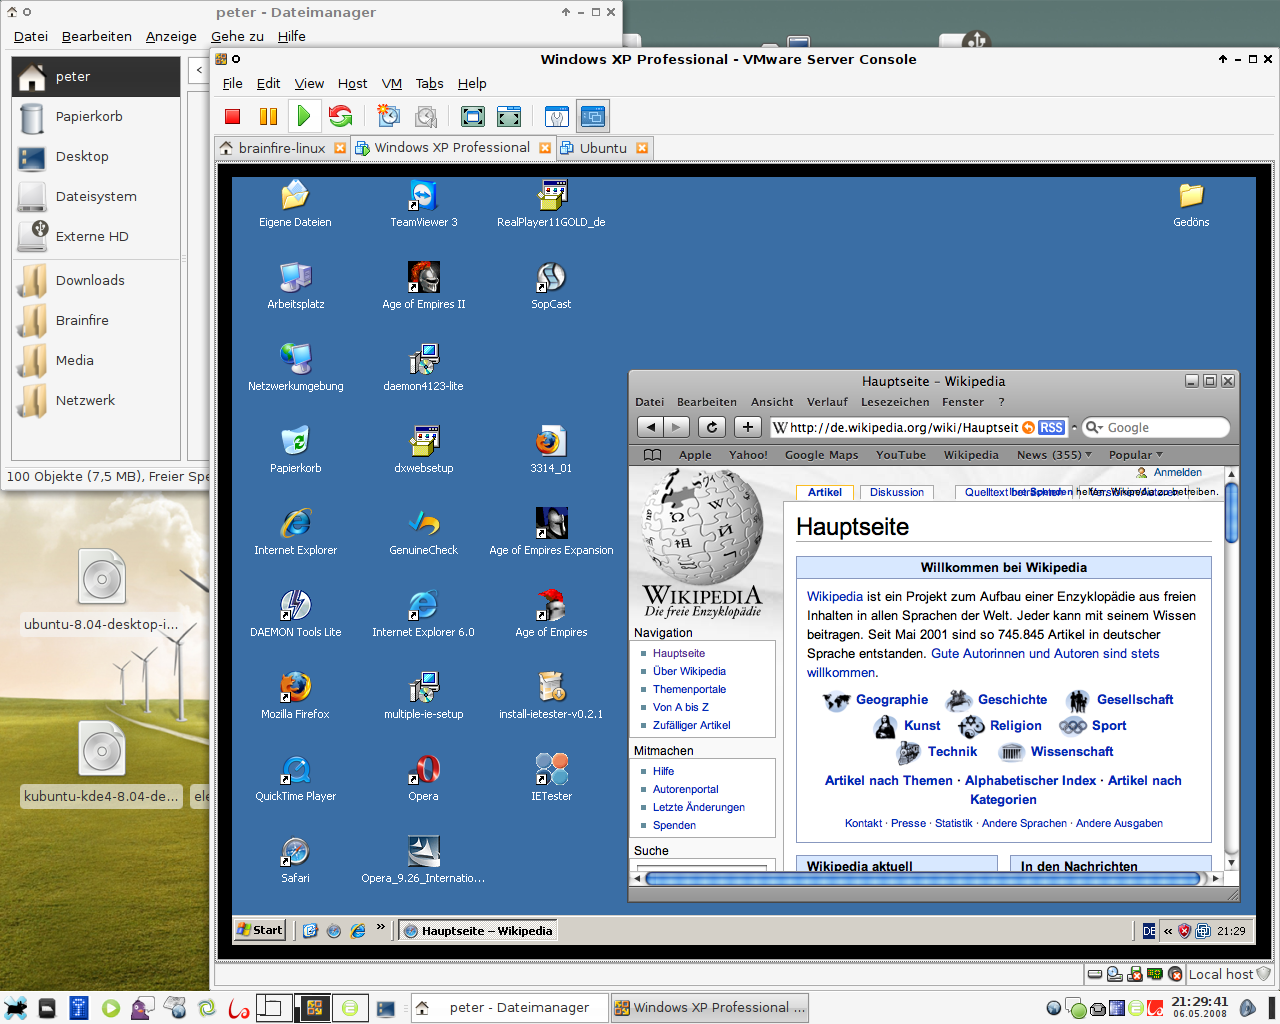1280x1024 pixels.
Task: Click the Take Snapshot toolbar icon
Action: 388,116
